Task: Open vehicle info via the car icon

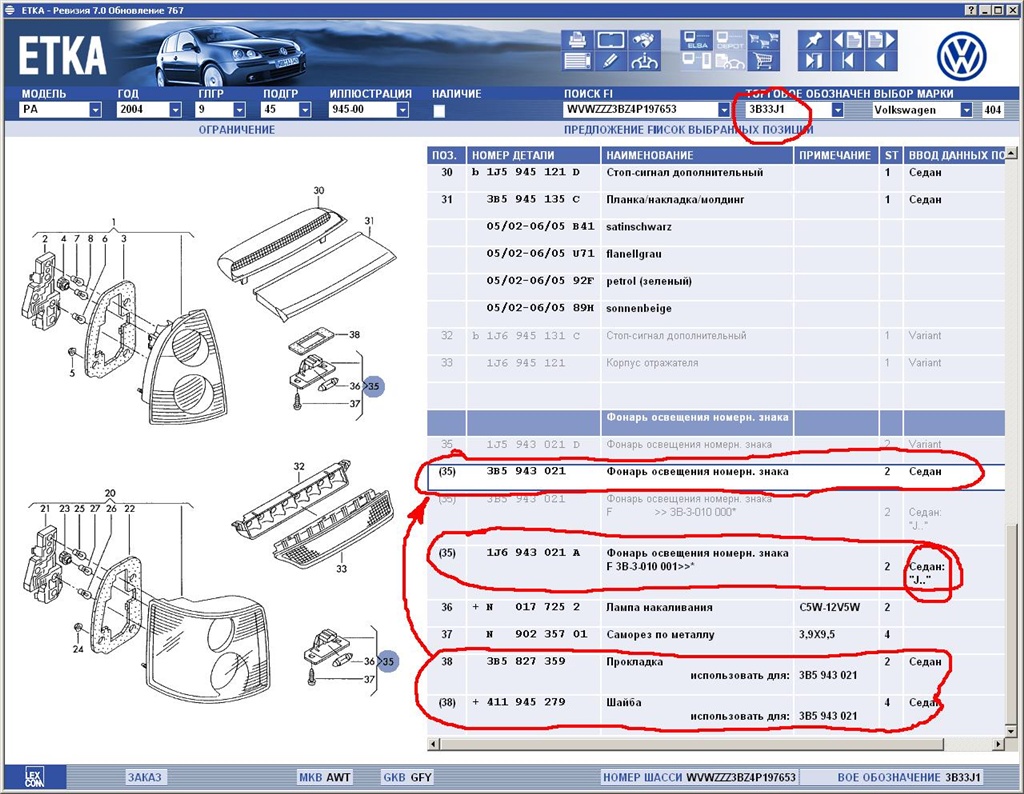Action: tap(643, 61)
